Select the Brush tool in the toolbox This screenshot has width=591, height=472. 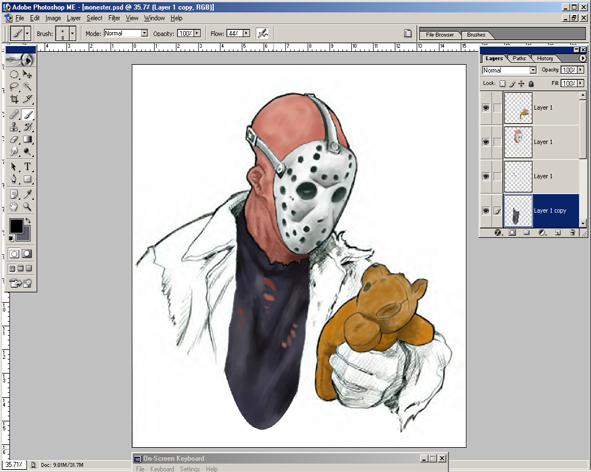27,114
